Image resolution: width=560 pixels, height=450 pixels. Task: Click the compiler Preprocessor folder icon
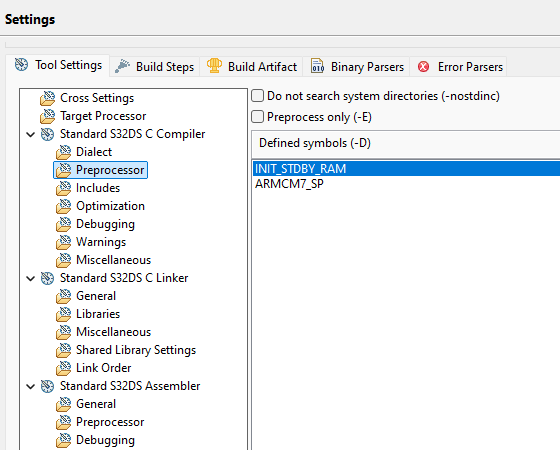coord(64,170)
